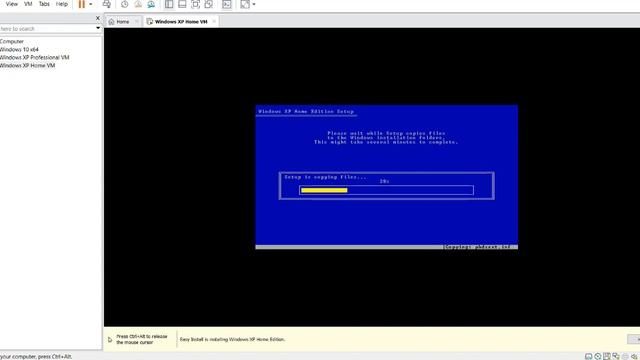Enter full screen mode icon
The width and height of the screenshot is (640, 360).
196,4
